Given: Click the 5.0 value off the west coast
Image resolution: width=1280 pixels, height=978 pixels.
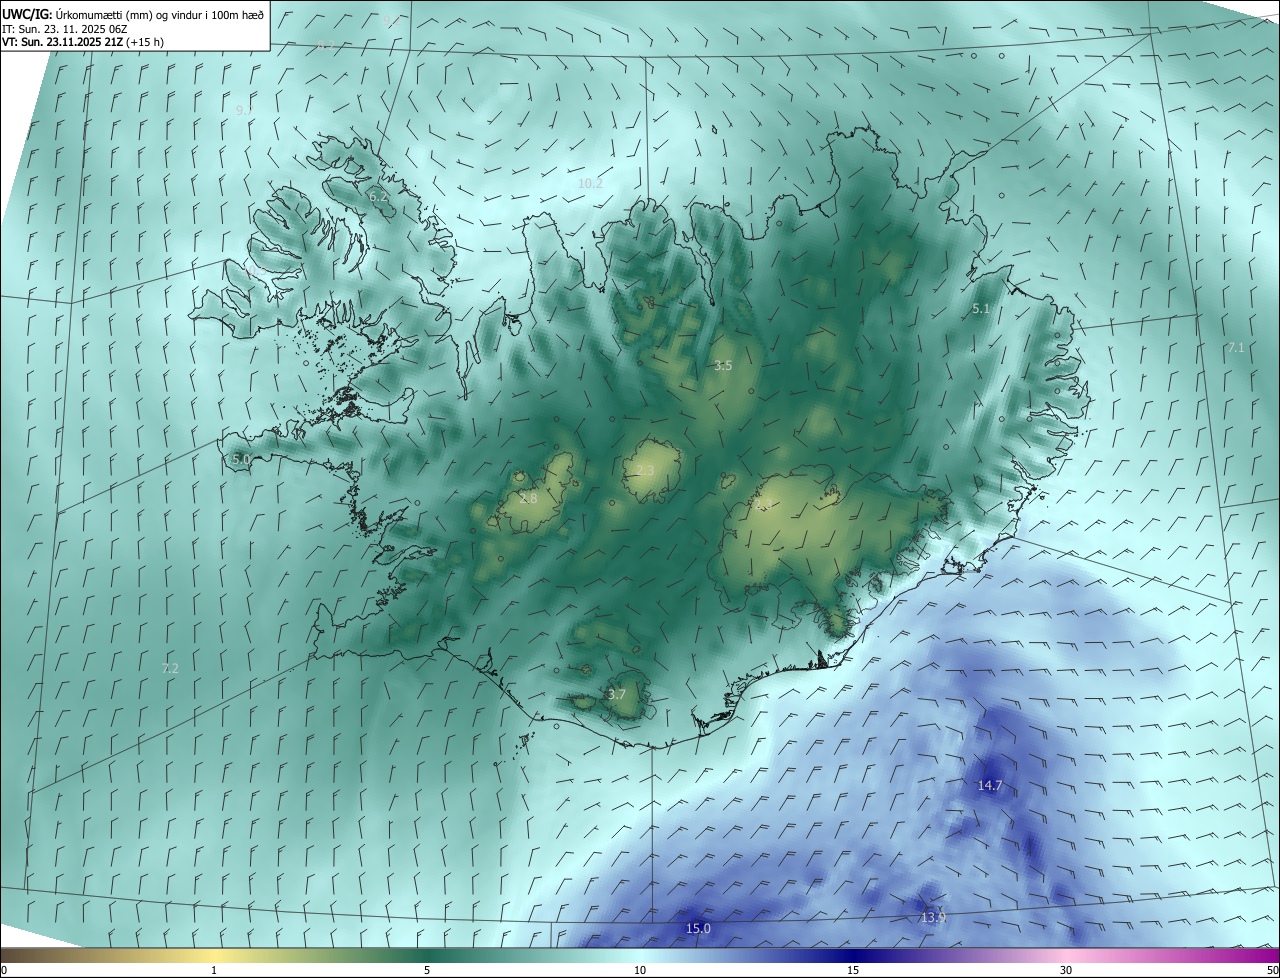Looking at the screenshot, I should click(x=241, y=459).
